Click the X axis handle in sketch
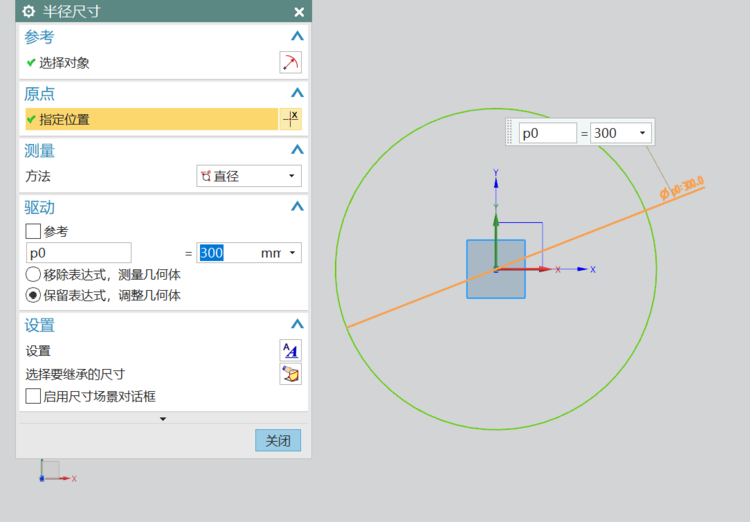 click(582, 269)
